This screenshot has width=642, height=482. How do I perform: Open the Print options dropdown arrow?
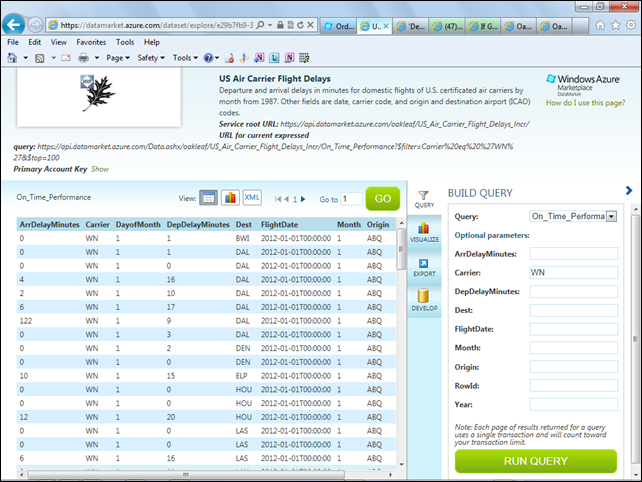click(x=97, y=58)
